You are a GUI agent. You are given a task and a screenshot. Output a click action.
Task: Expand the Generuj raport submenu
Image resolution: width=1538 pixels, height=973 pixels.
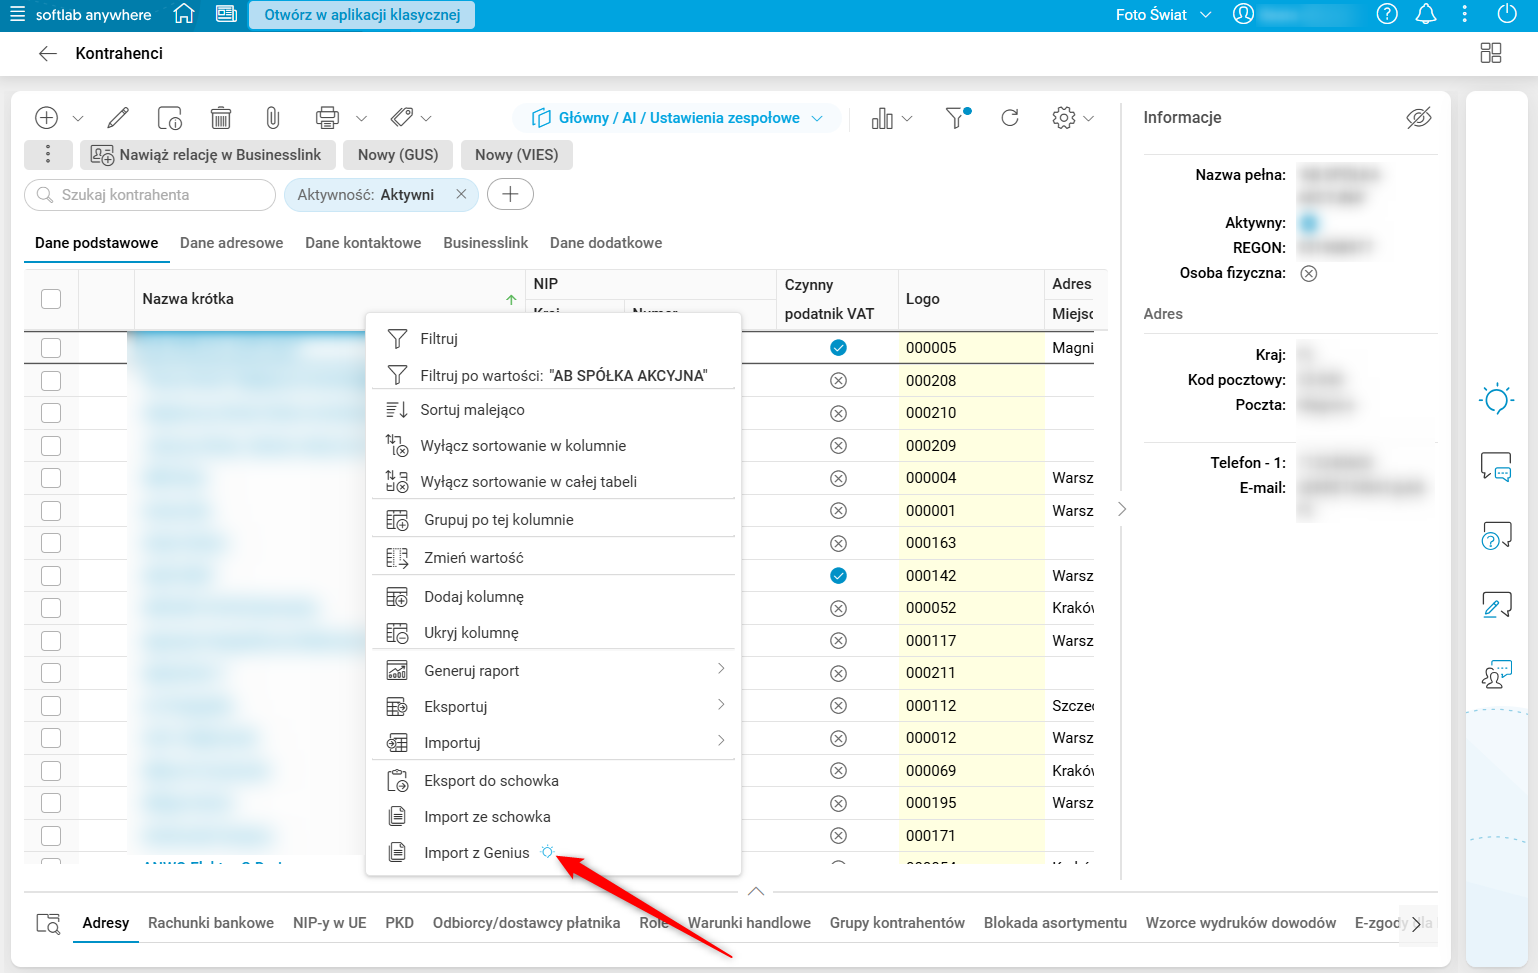coord(554,671)
